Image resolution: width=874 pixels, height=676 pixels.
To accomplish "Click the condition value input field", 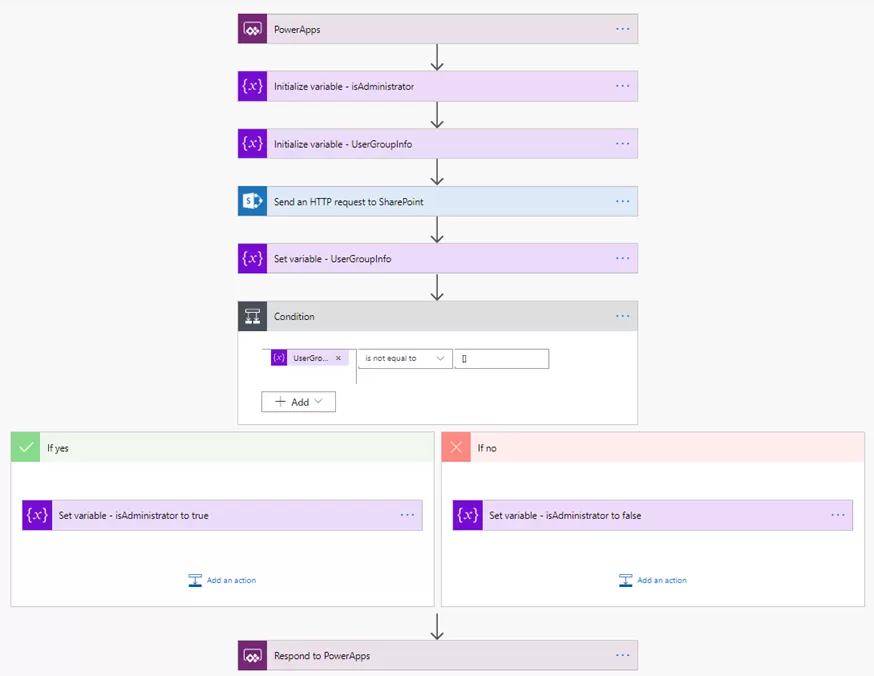I will [x=501, y=358].
